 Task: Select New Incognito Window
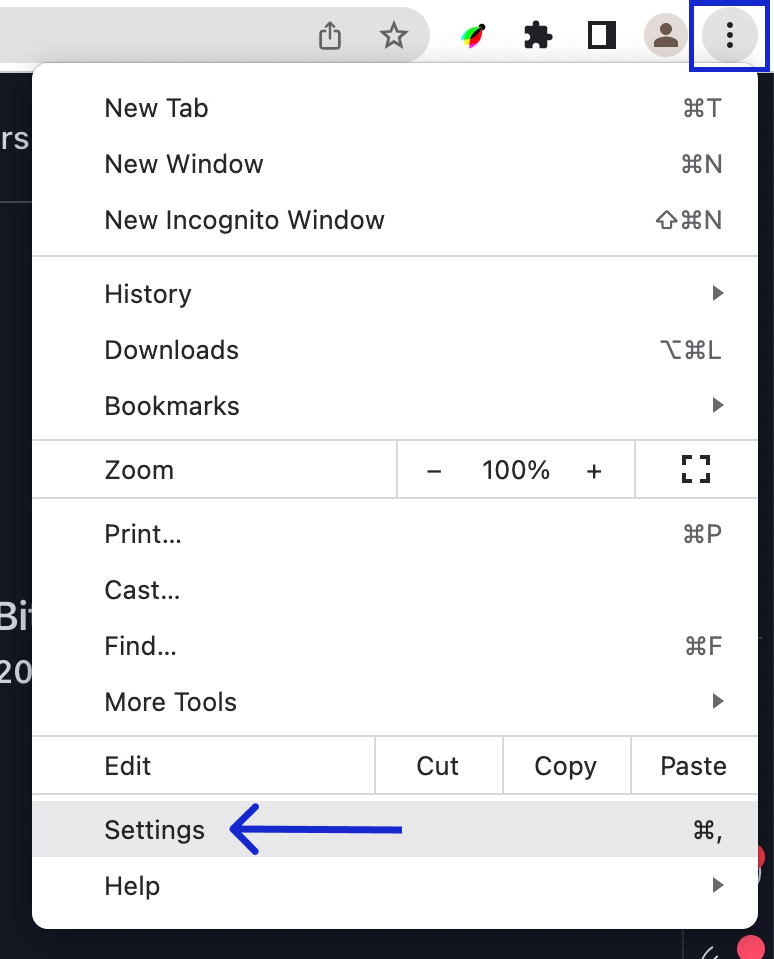click(244, 220)
